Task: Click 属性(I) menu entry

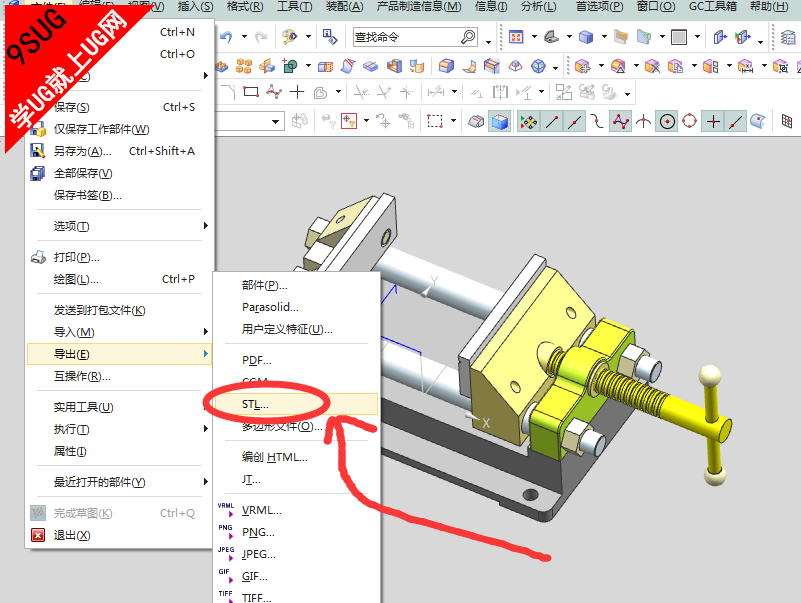Action: pyautogui.click(x=70, y=451)
